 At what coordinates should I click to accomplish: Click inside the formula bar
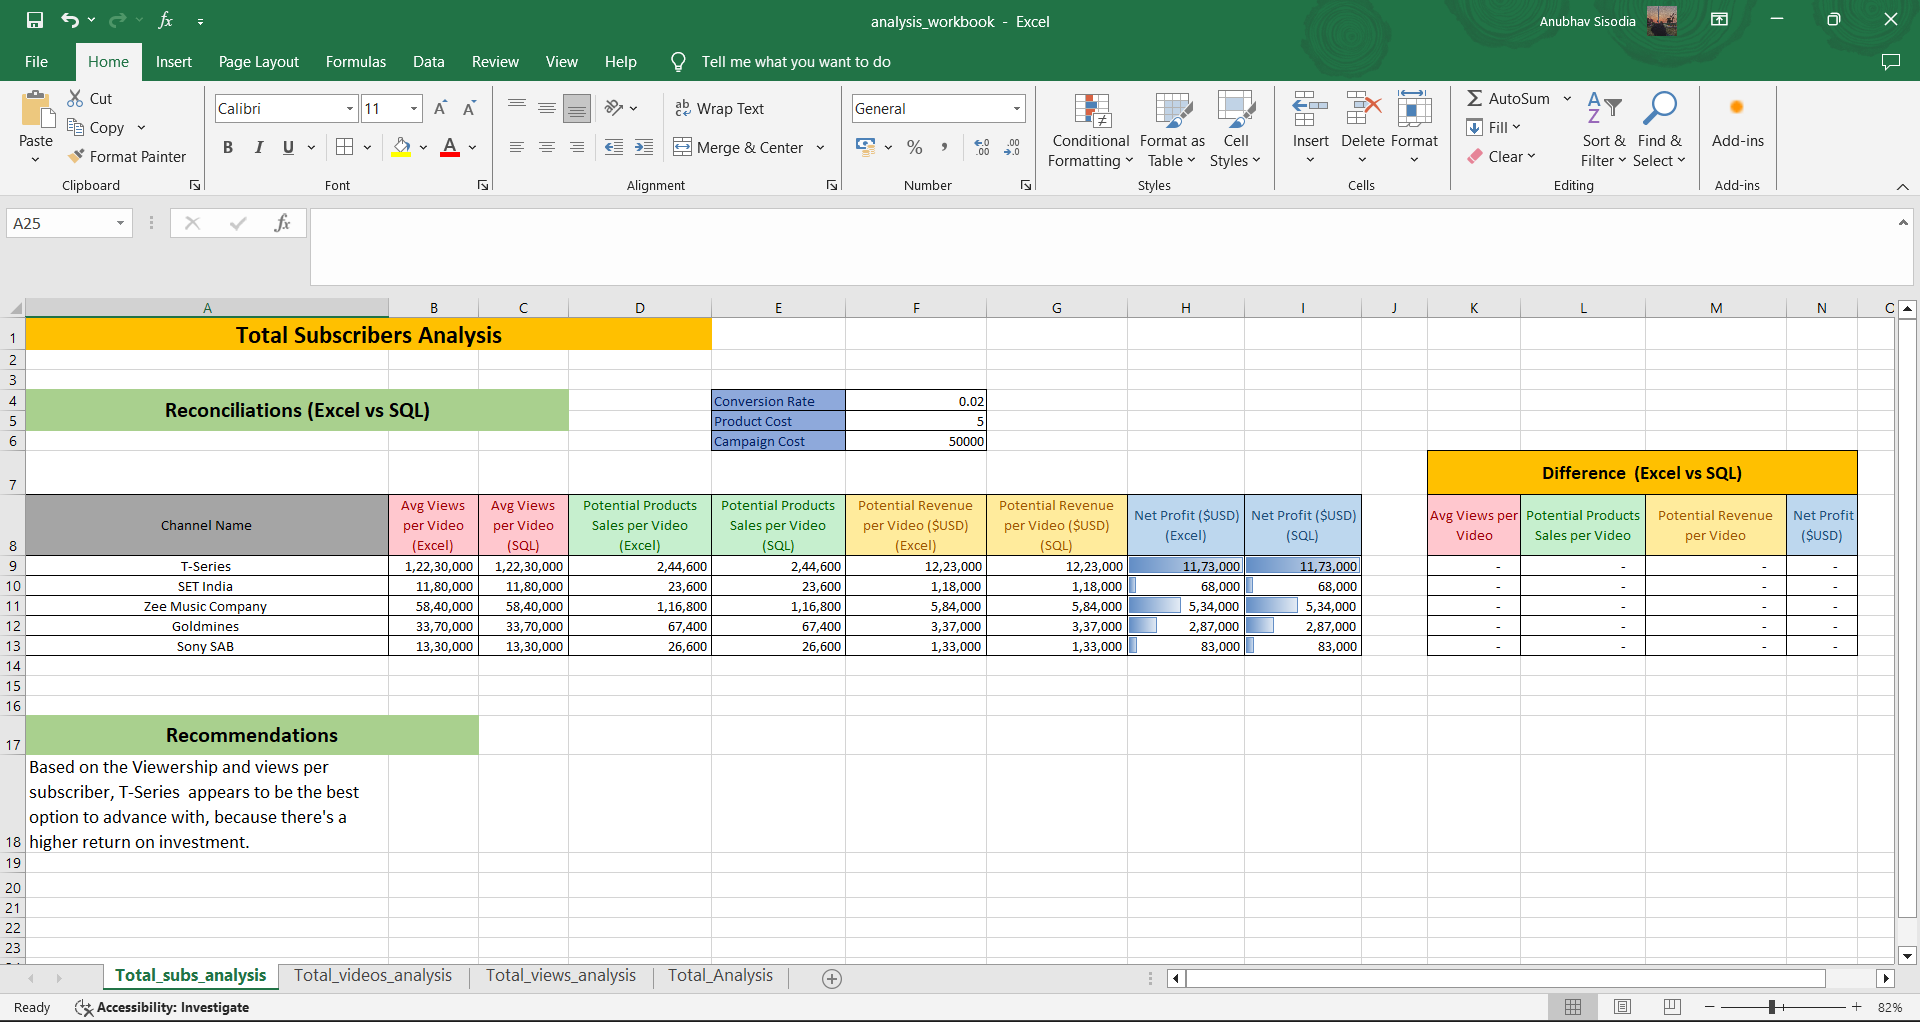pos(1100,247)
